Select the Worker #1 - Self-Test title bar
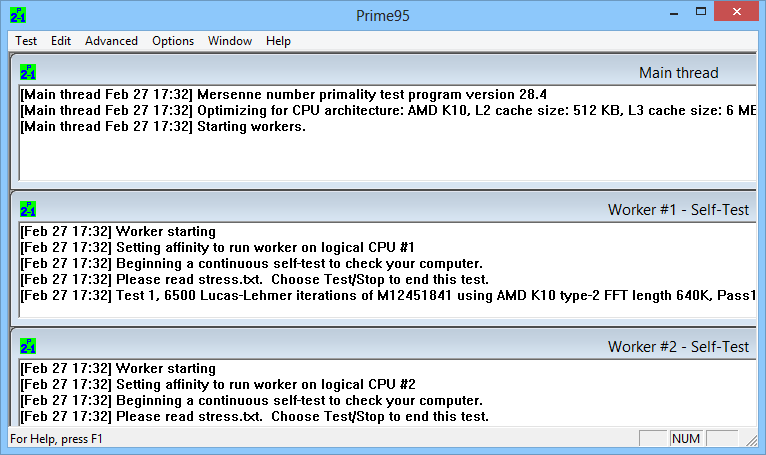 384,209
